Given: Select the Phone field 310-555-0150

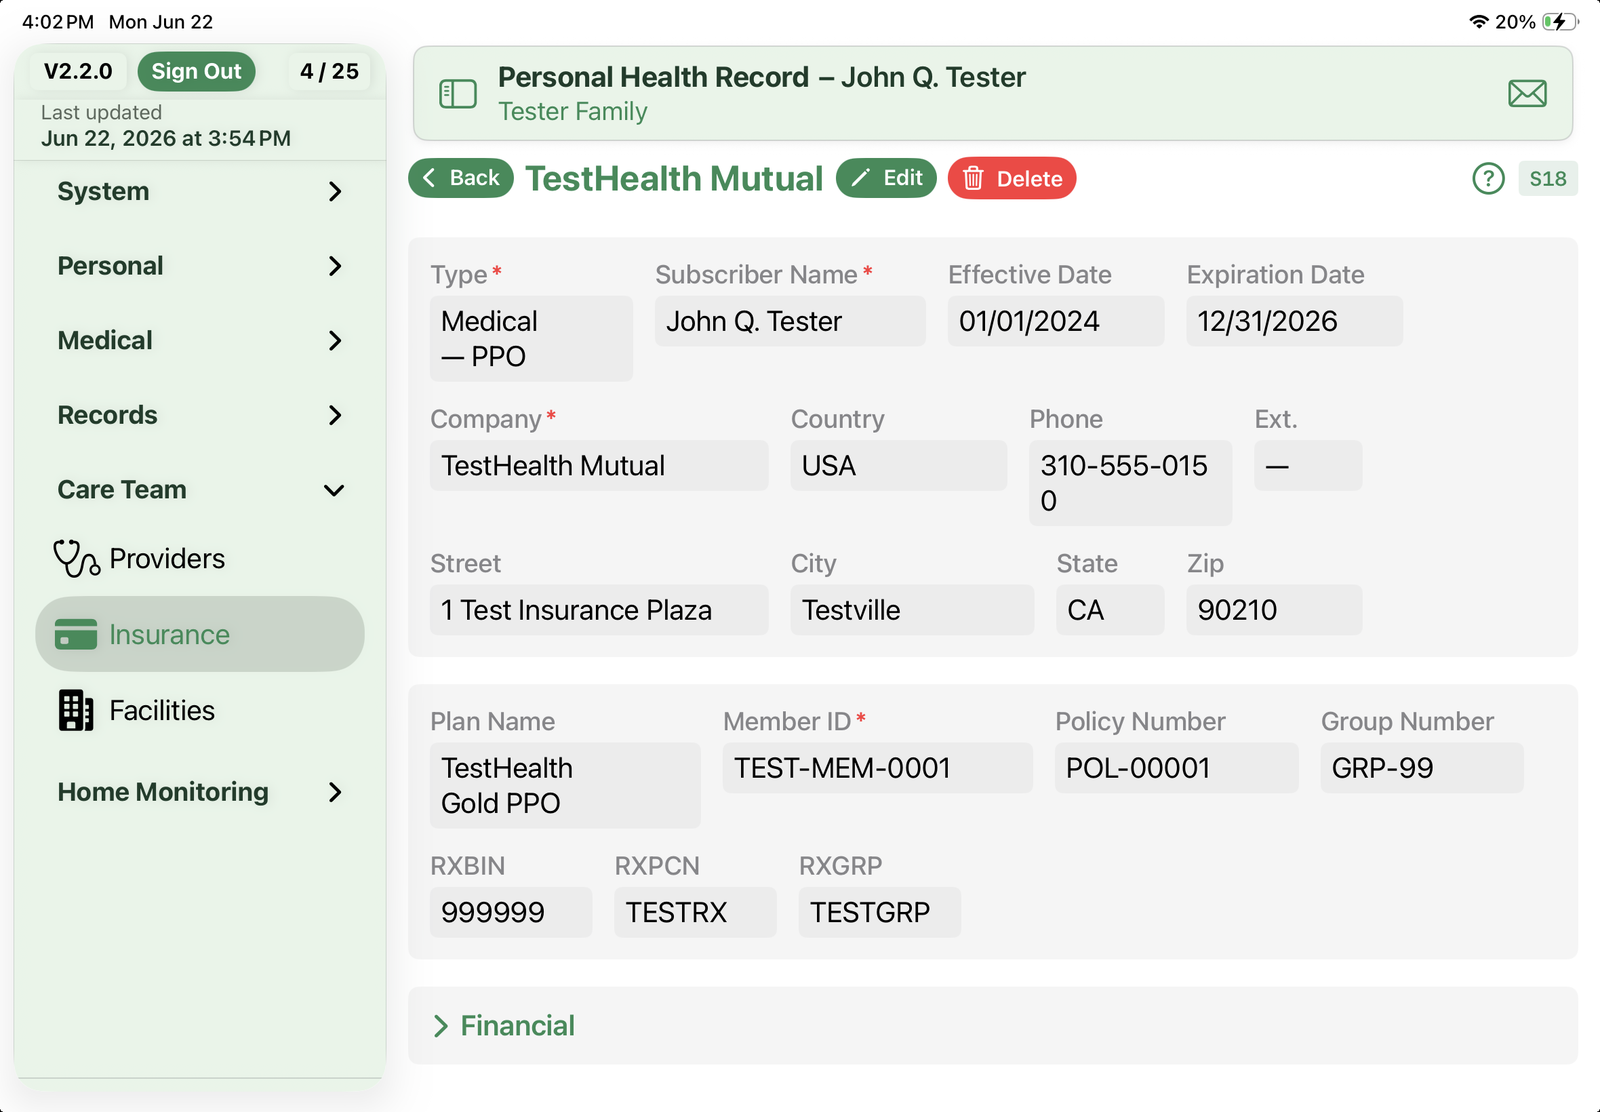Looking at the screenshot, I should [x=1131, y=483].
